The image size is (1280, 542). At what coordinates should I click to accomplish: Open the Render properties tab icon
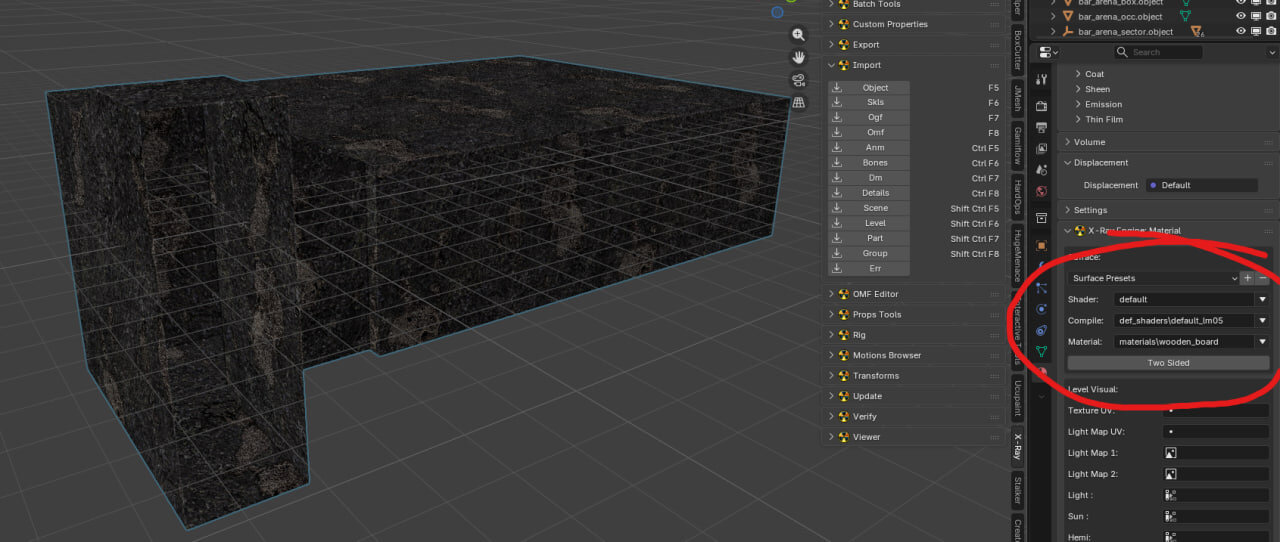[1041, 106]
